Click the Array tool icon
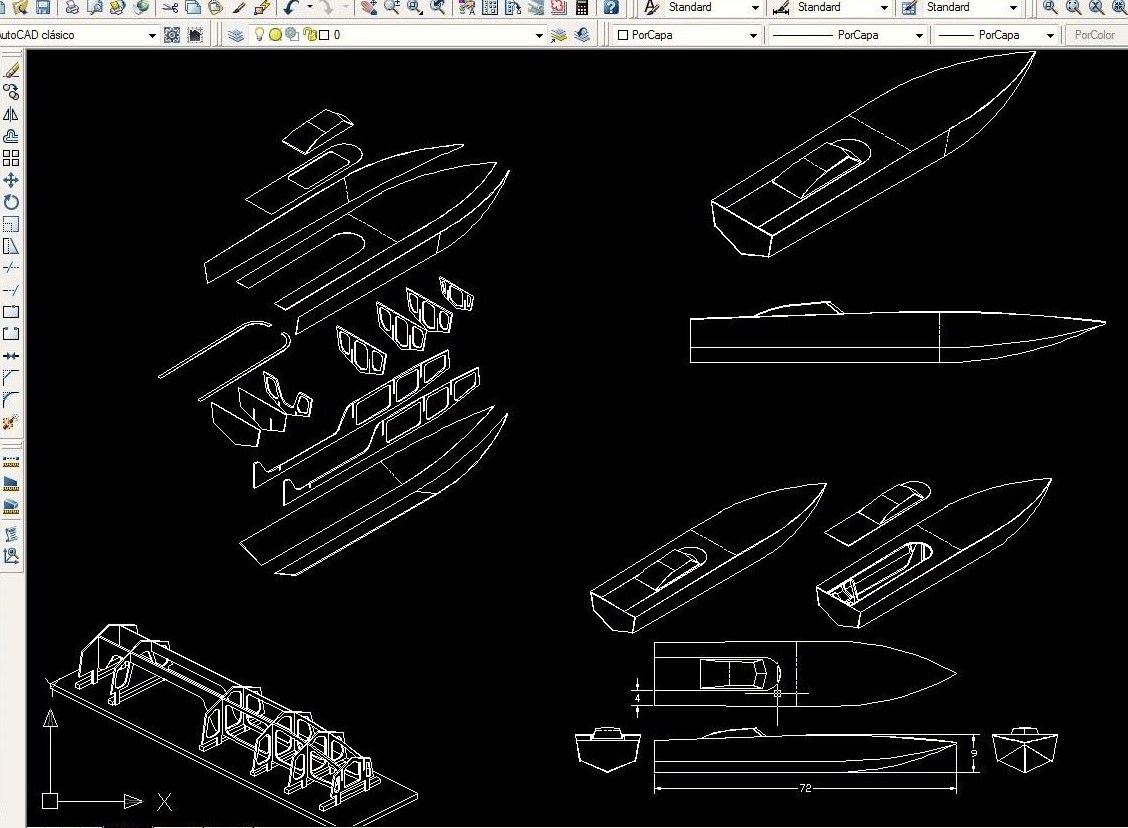1128x828 pixels. pyautogui.click(x=11, y=158)
